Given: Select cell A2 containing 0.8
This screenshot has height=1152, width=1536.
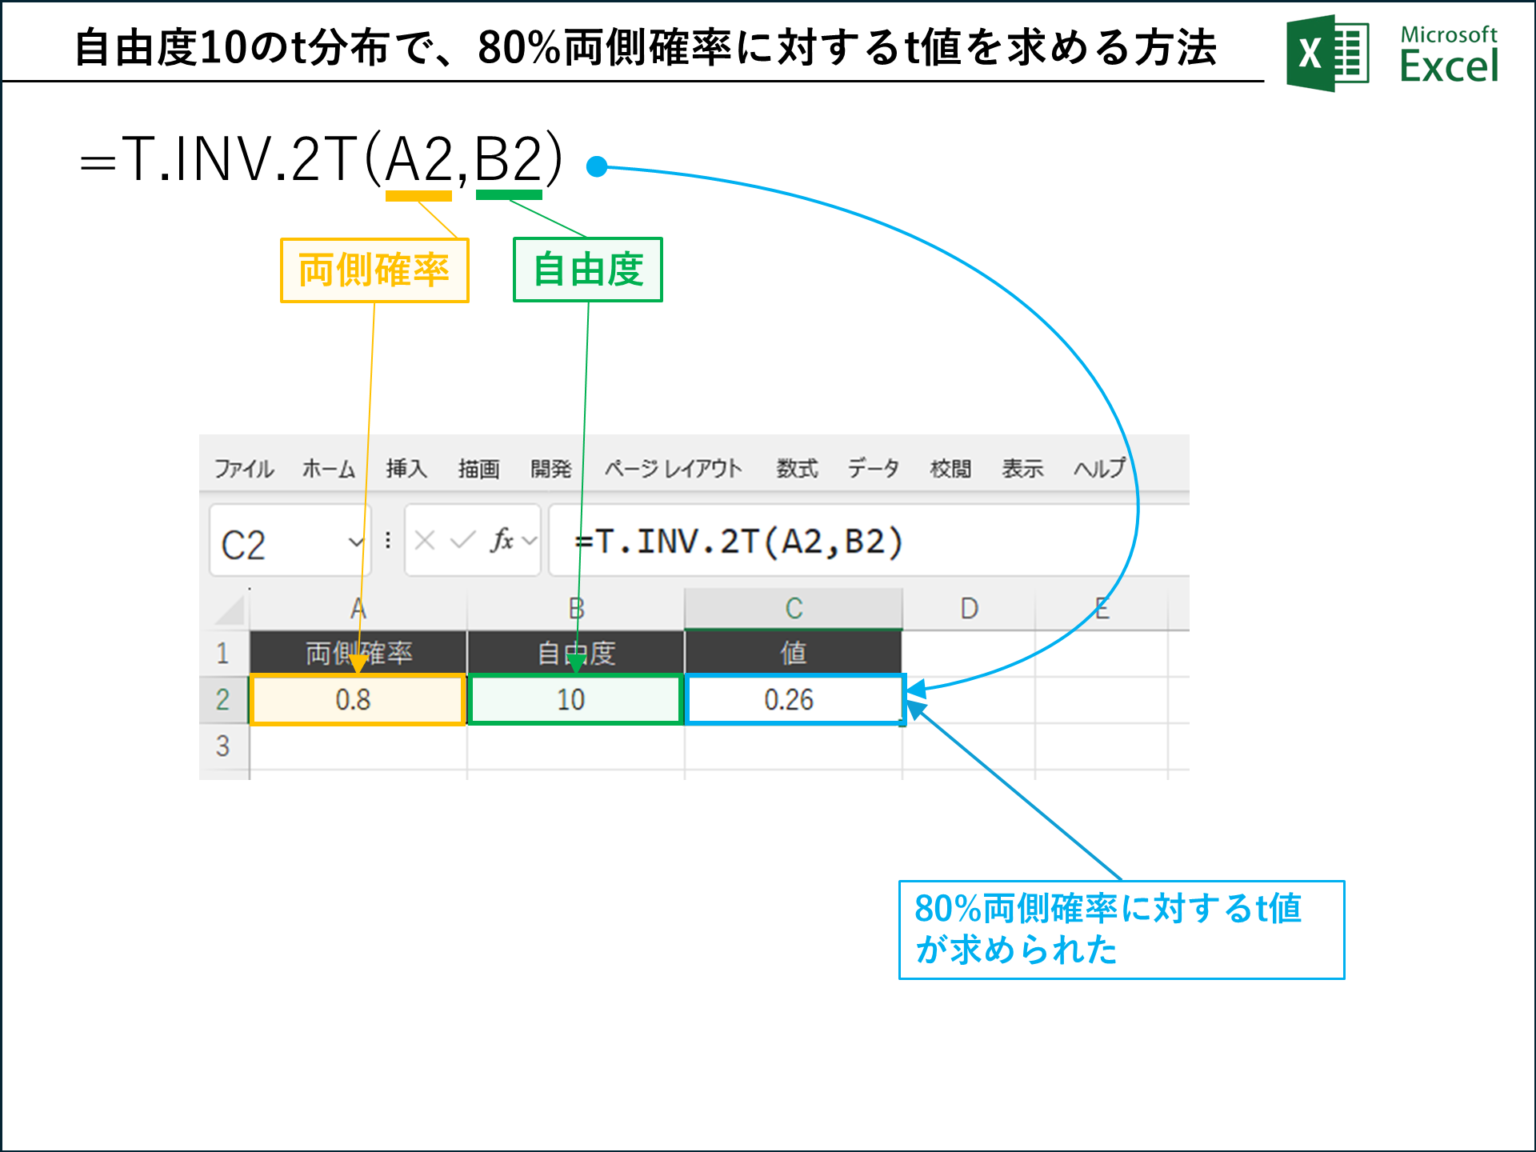Looking at the screenshot, I should click(x=357, y=700).
